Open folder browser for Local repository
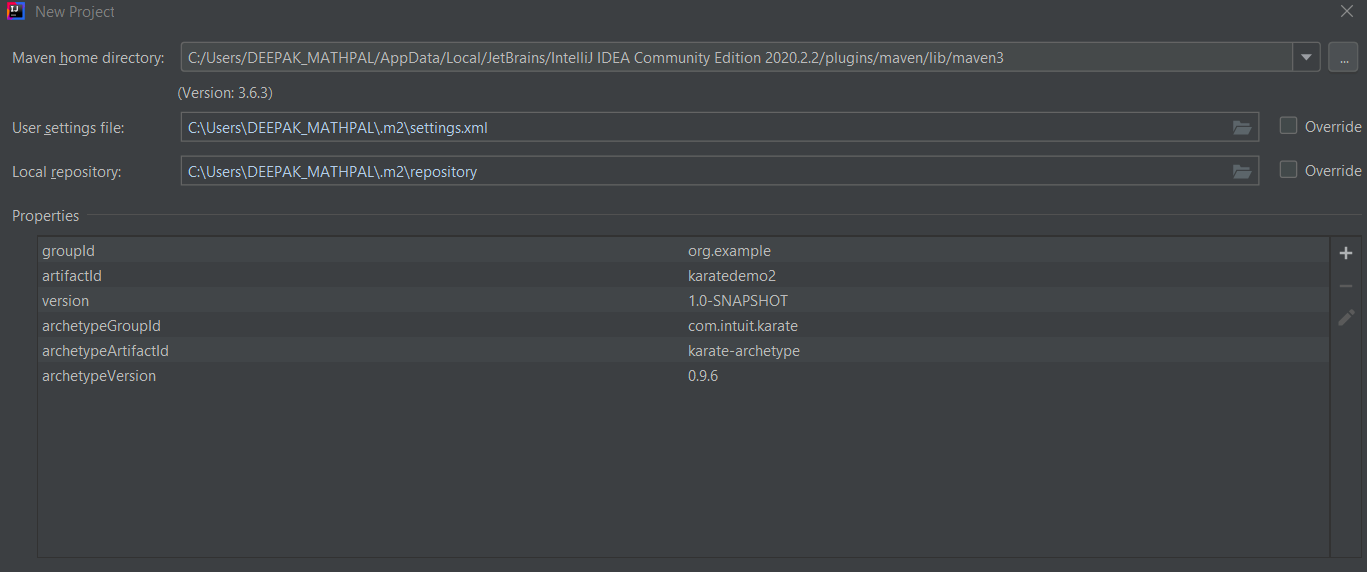Image resolution: width=1367 pixels, height=572 pixels. coord(1242,171)
